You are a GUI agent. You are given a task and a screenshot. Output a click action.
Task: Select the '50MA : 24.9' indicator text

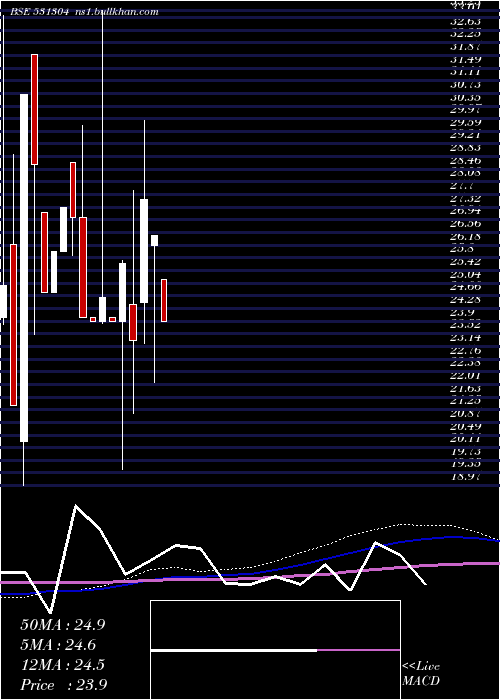coord(63,625)
